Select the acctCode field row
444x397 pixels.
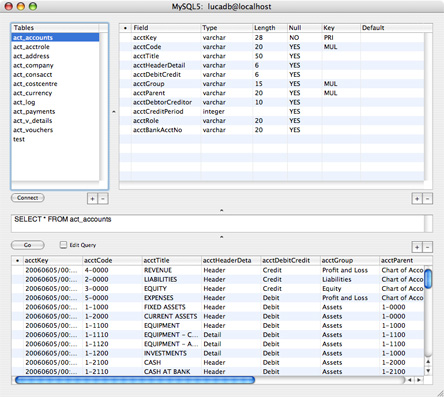pos(272,47)
